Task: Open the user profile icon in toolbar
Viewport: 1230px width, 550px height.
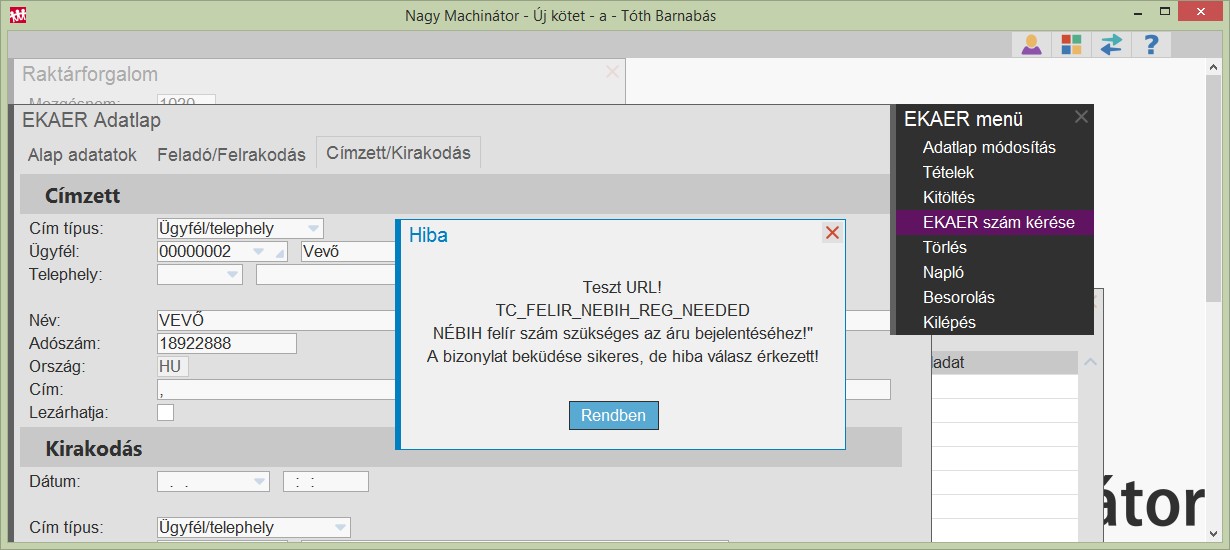Action: [x=1032, y=44]
